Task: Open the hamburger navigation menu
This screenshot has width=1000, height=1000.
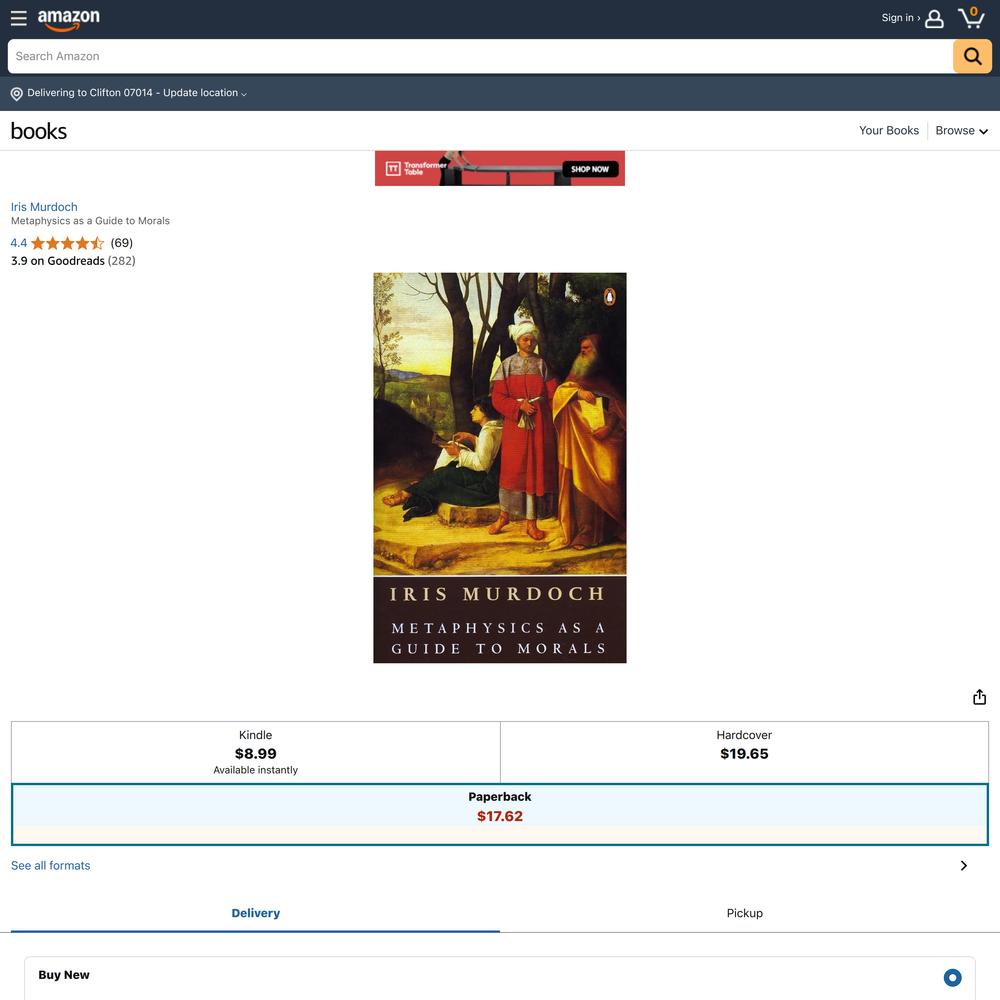Action: point(18,18)
